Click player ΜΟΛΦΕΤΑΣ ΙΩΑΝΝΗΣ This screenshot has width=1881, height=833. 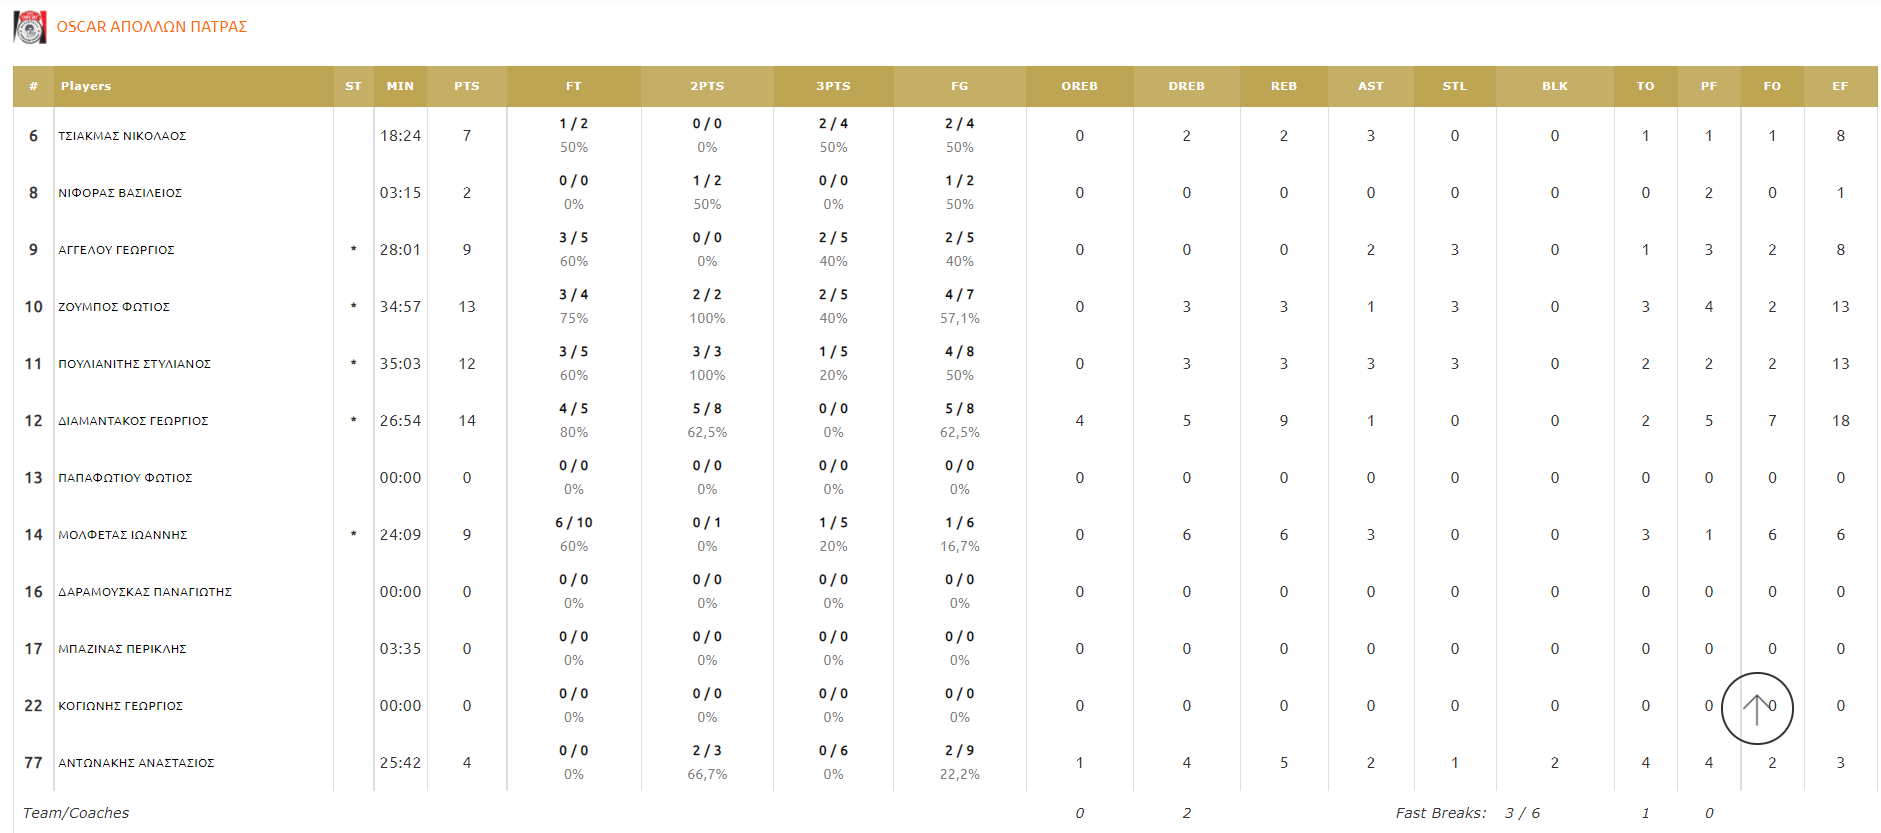click(123, 535)
